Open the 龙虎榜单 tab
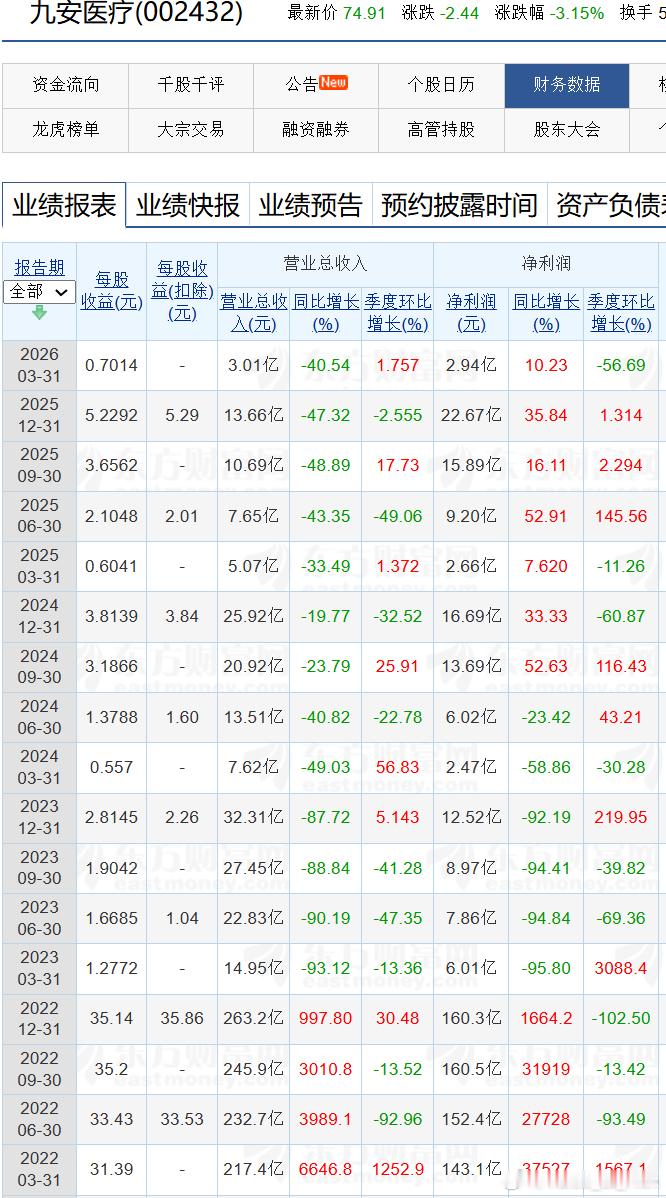The height and width of the screenshot is (1198, 666). (x=66, y=130)
